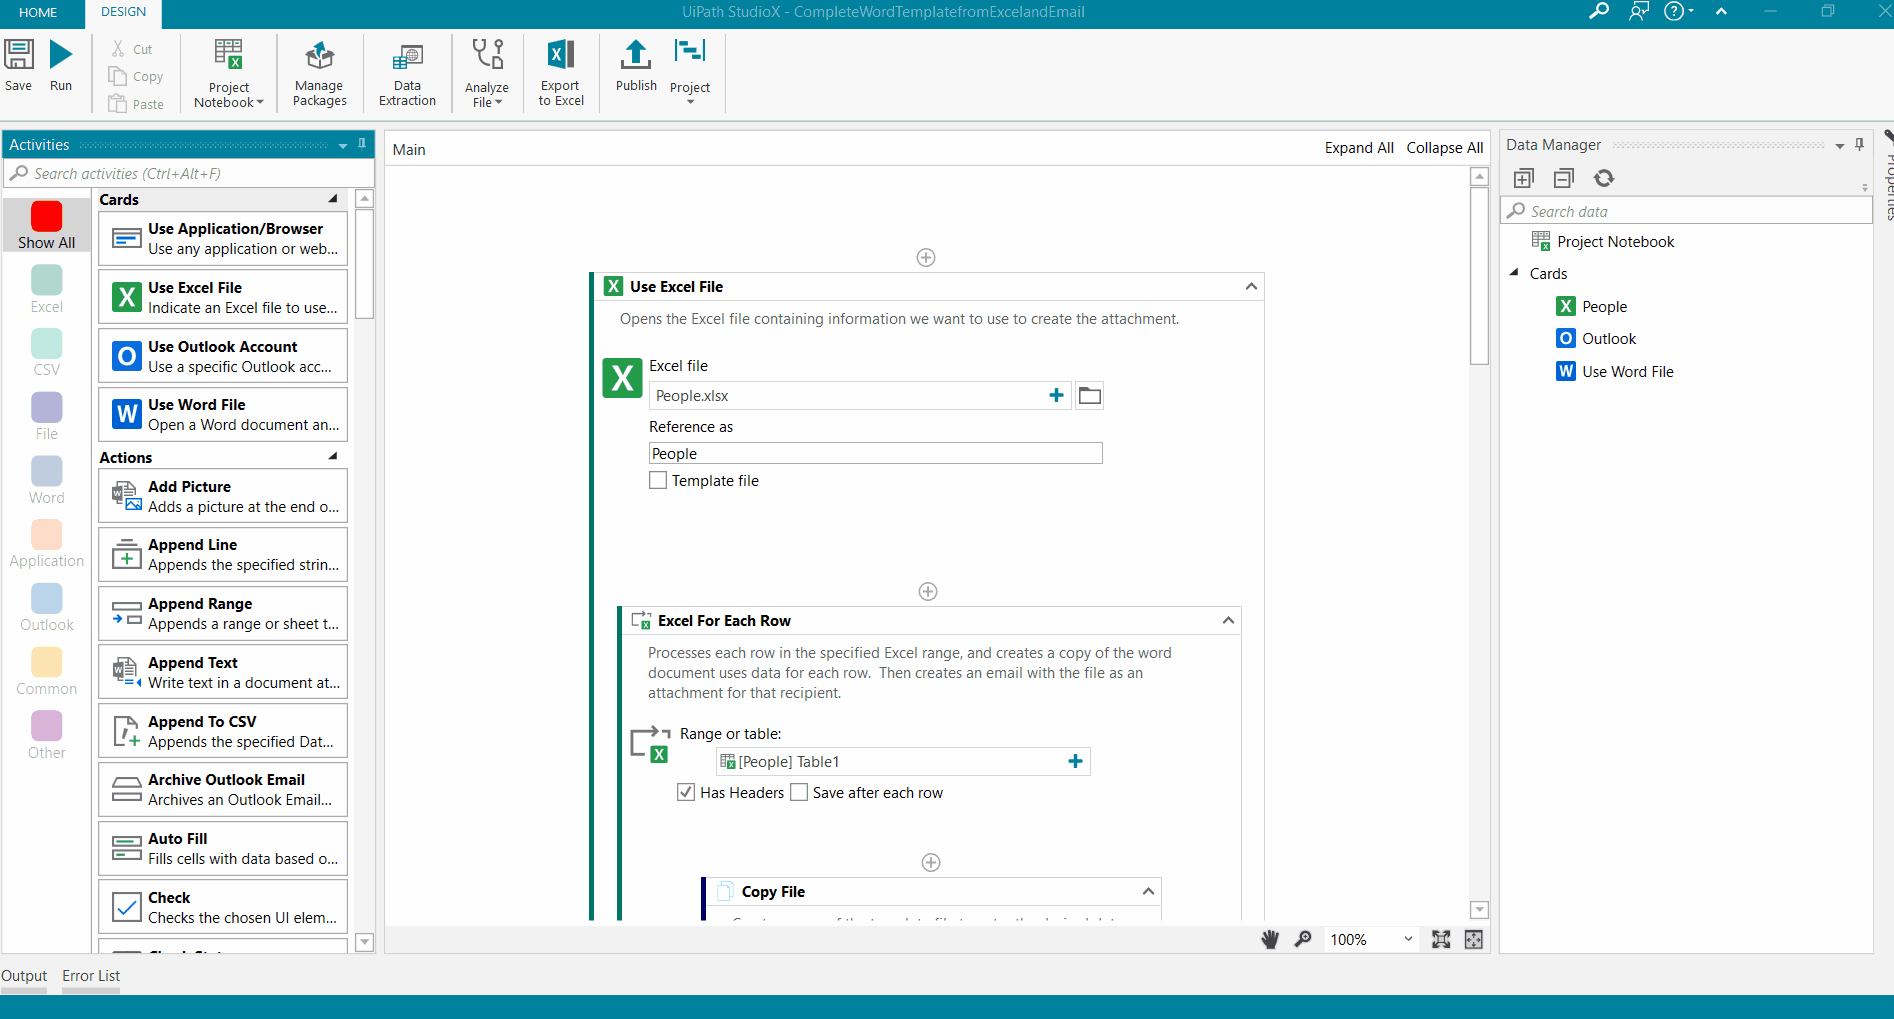Select the Use Application/Browser card
1894x1019 pixels.
223,239
